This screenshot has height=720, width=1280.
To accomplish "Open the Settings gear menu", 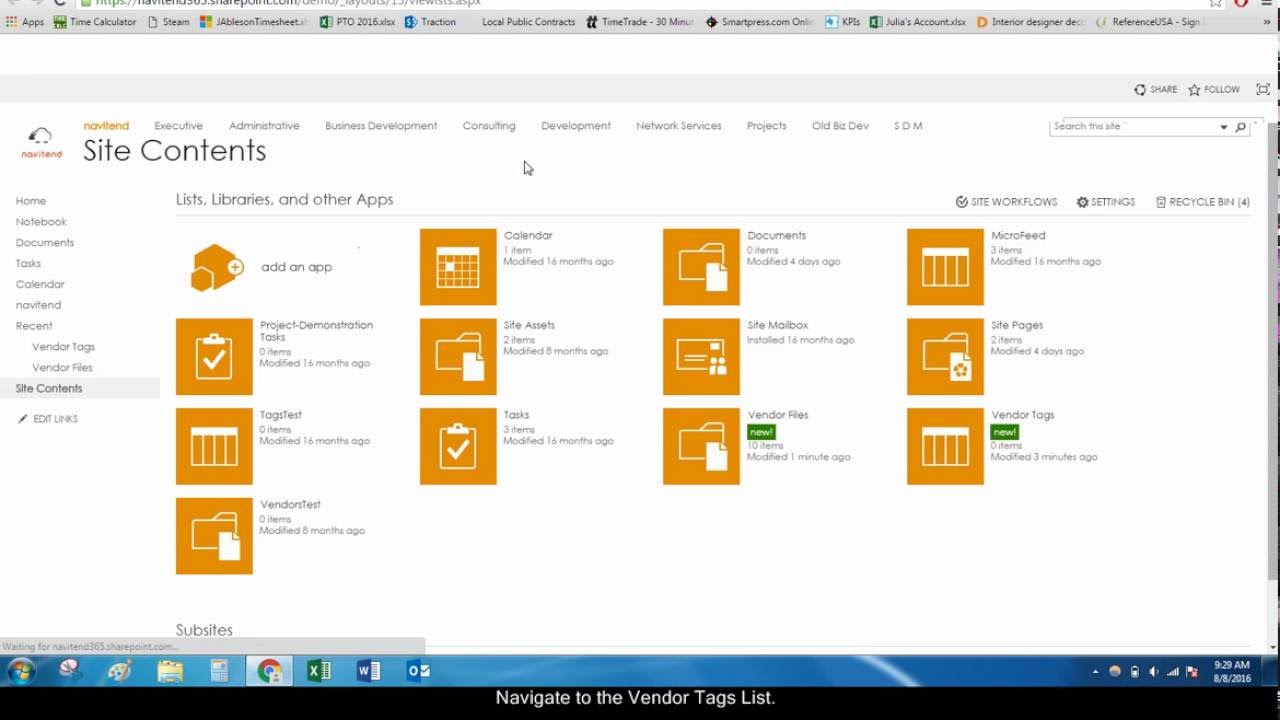I will [x=1105, y=202].
